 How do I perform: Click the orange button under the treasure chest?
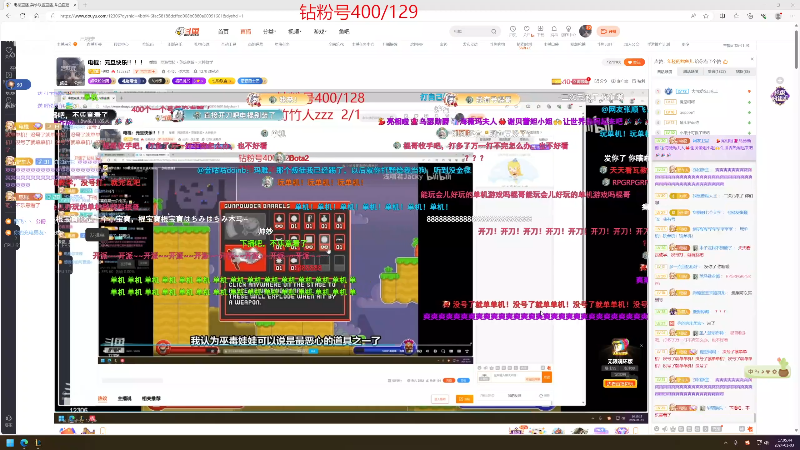tap(619, 384)
